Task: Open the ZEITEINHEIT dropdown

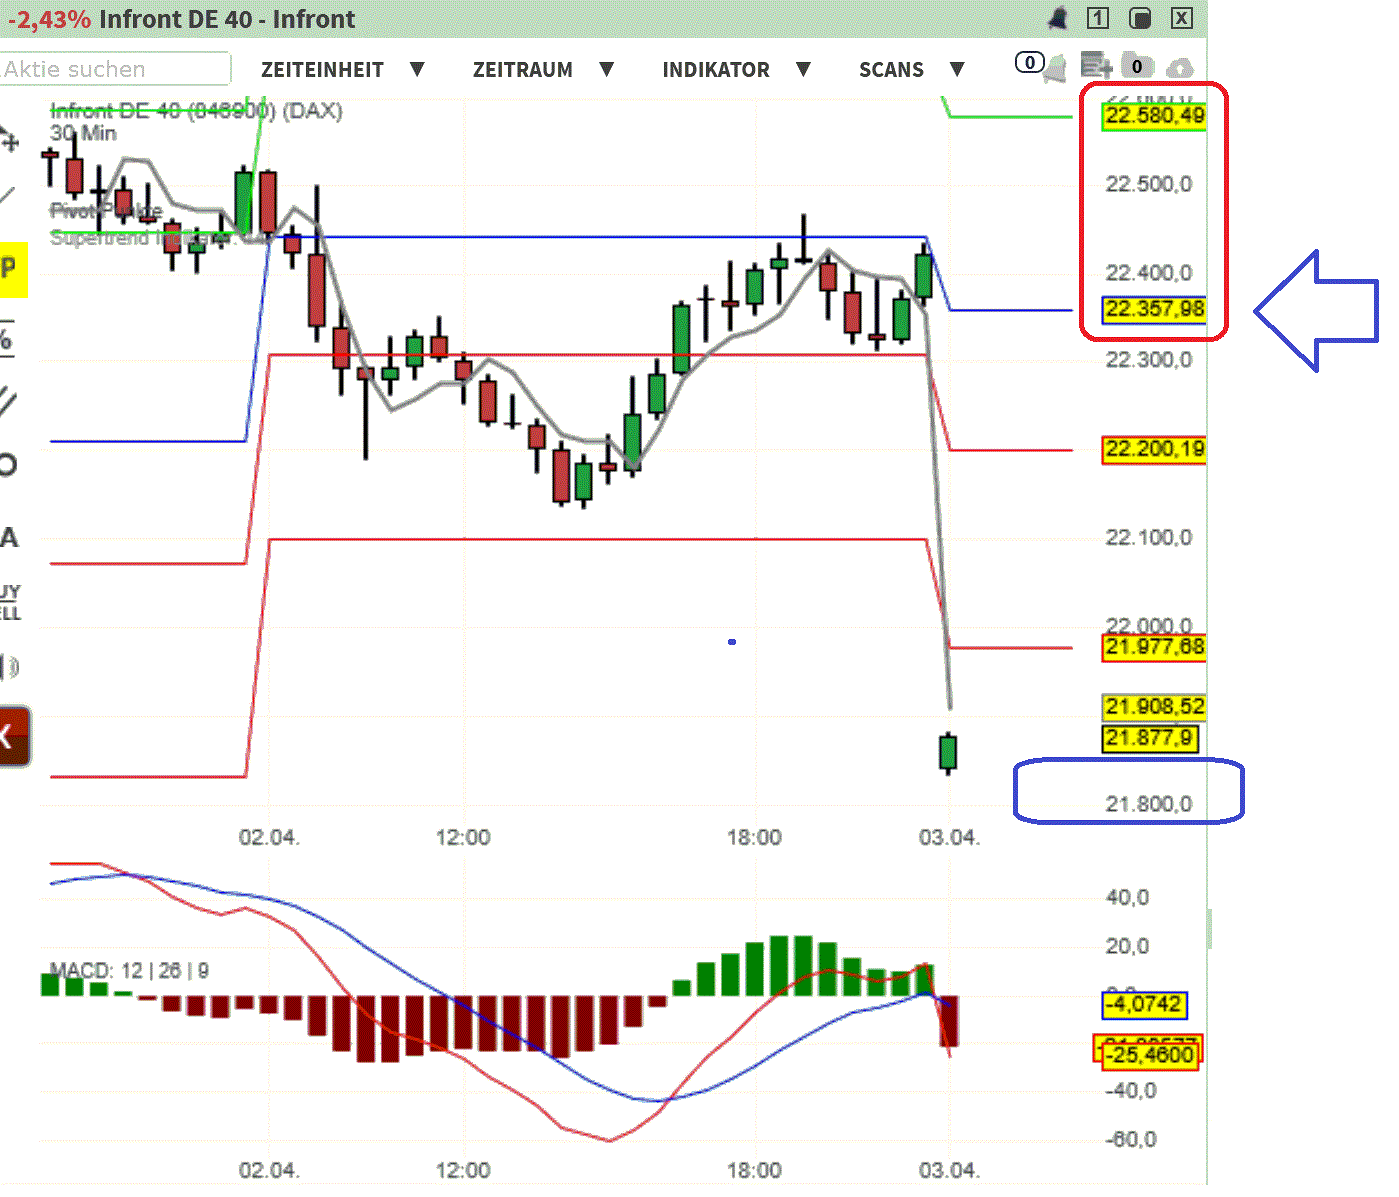Action: point(322,69)
